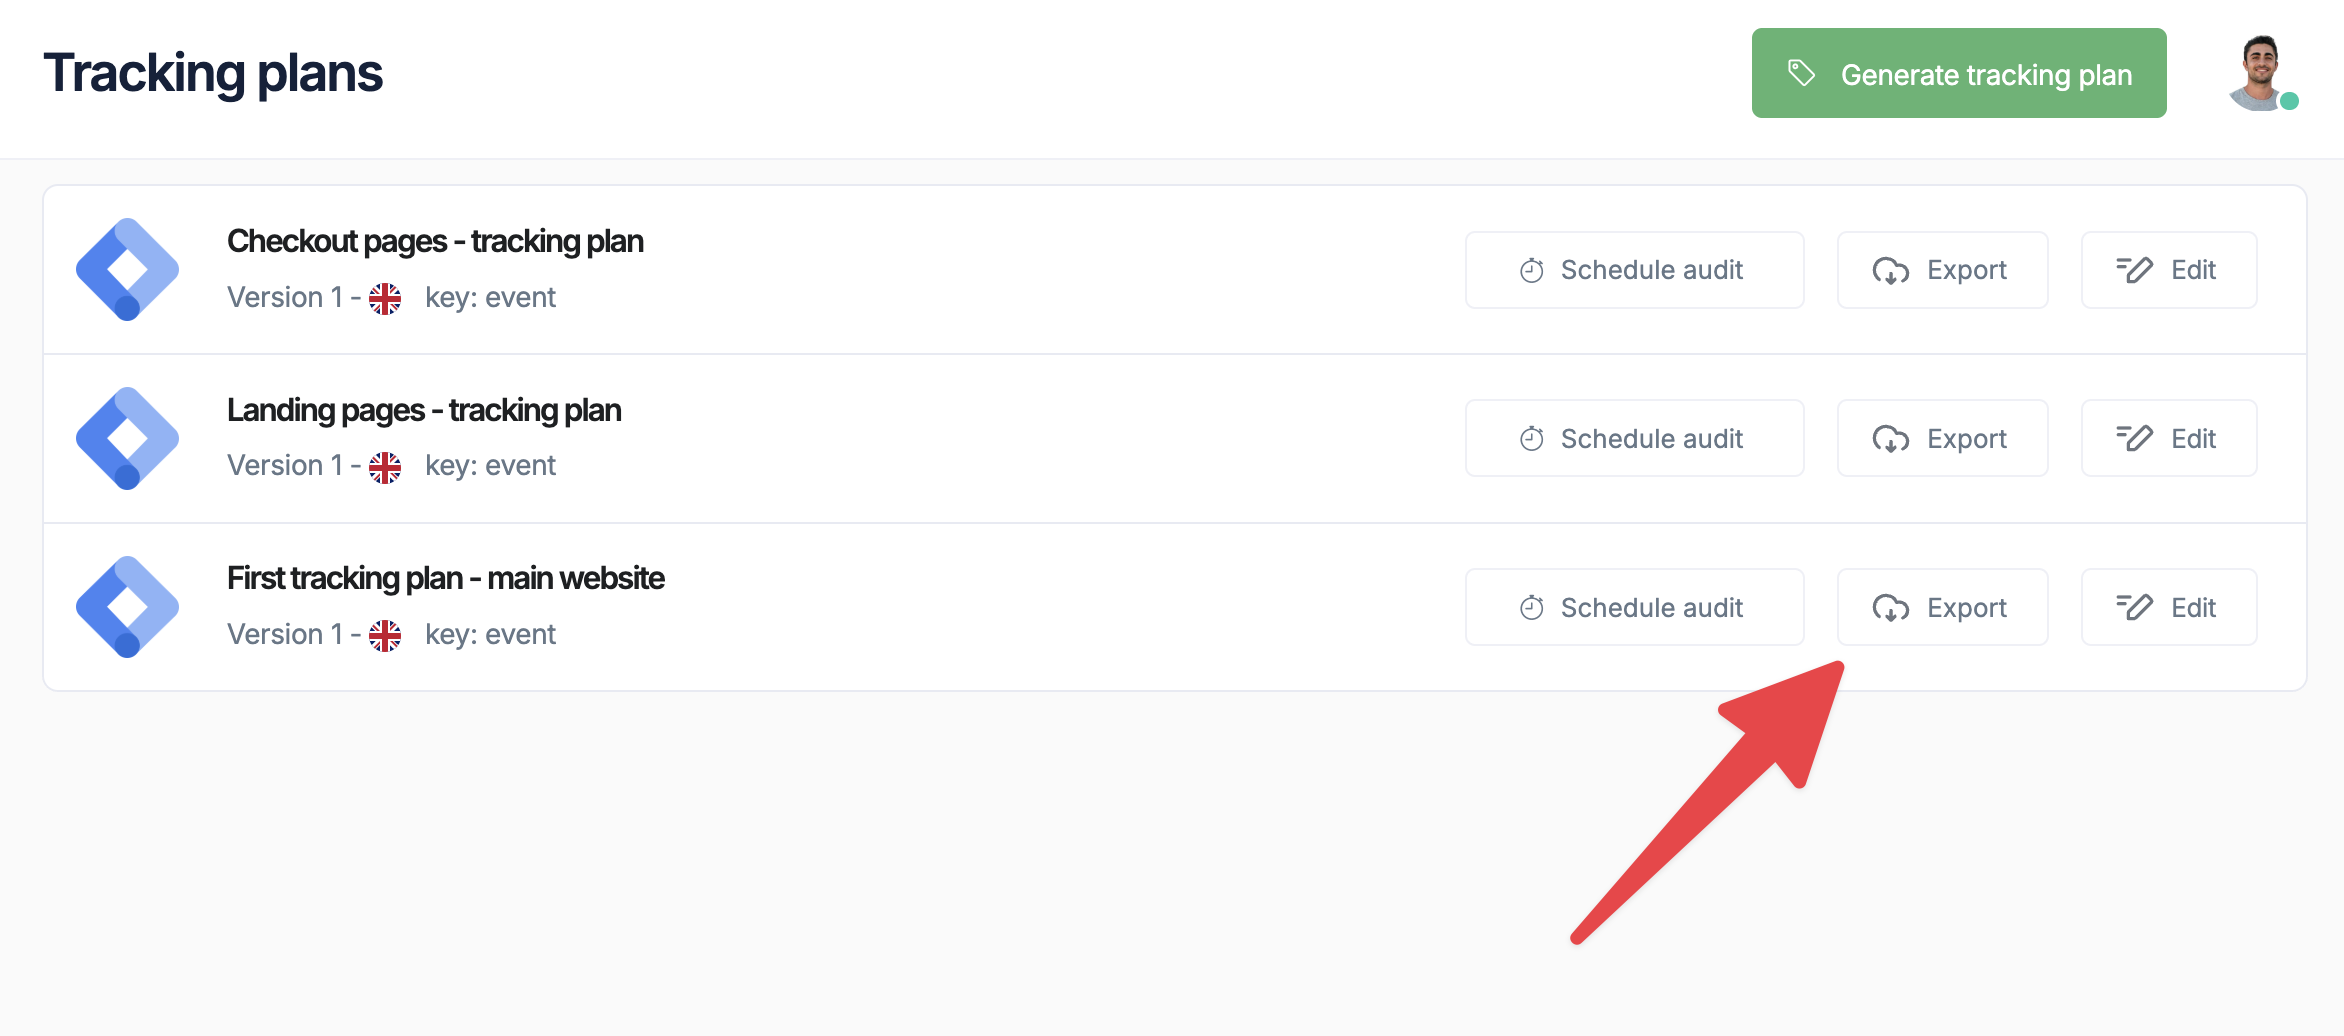The height and width of the screenshot is (1036, 2344).
Task: Select the First tracking plan - main website title
Action: (445, 577)
